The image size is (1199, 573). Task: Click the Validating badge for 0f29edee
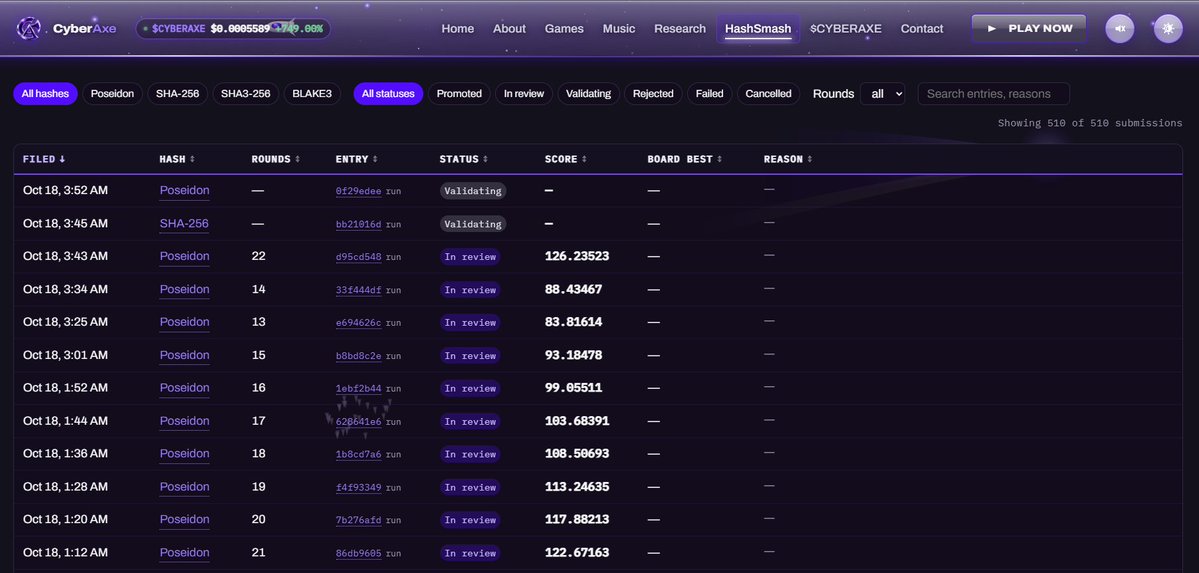[473, 191]
